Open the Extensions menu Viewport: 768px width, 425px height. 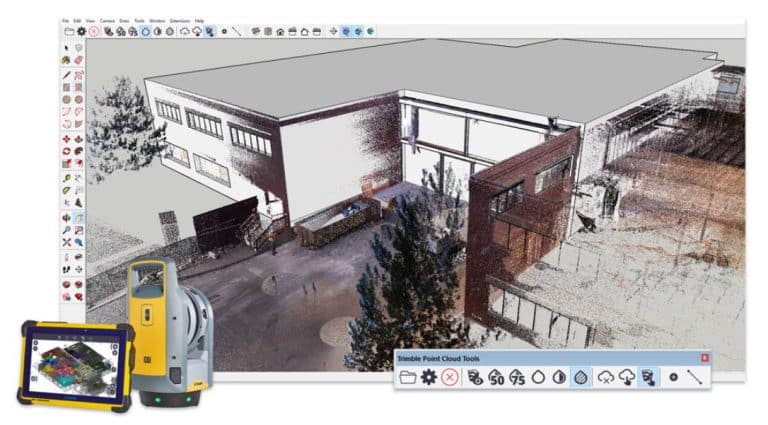[180, 21]
